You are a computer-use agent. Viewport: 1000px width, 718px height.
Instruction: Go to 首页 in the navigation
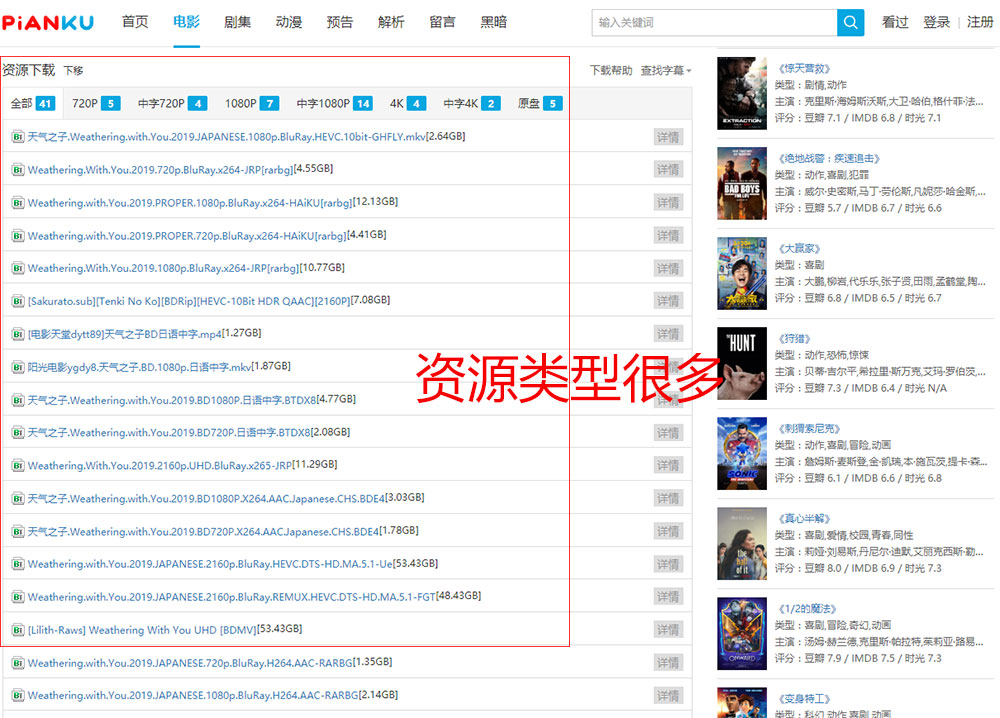click(135, 22)
